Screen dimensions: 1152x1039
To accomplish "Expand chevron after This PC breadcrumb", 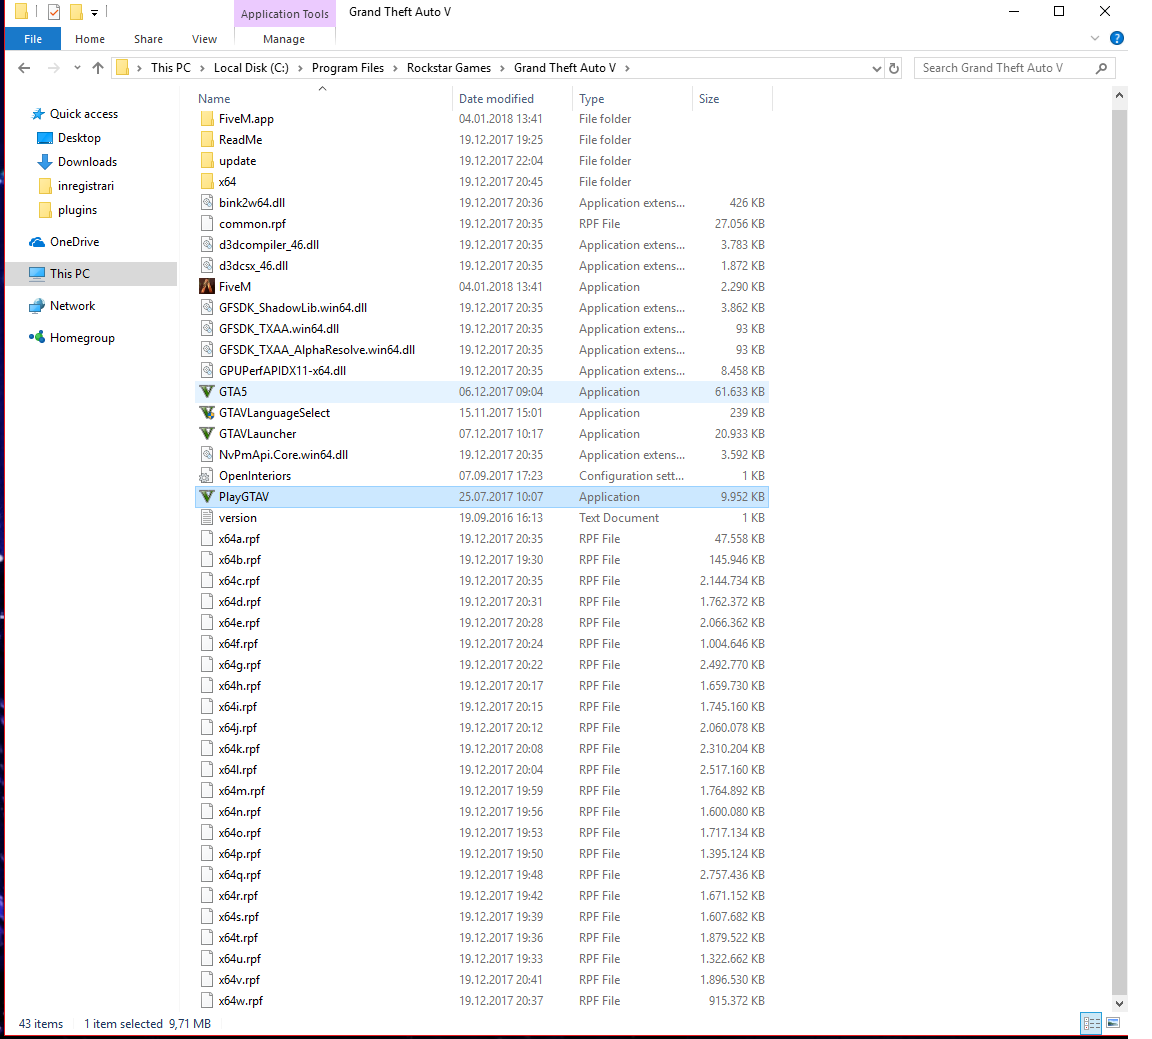I will [x=202, y=68].
